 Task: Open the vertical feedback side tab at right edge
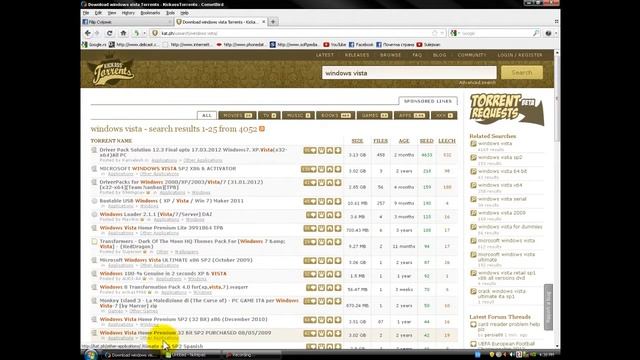548,307
